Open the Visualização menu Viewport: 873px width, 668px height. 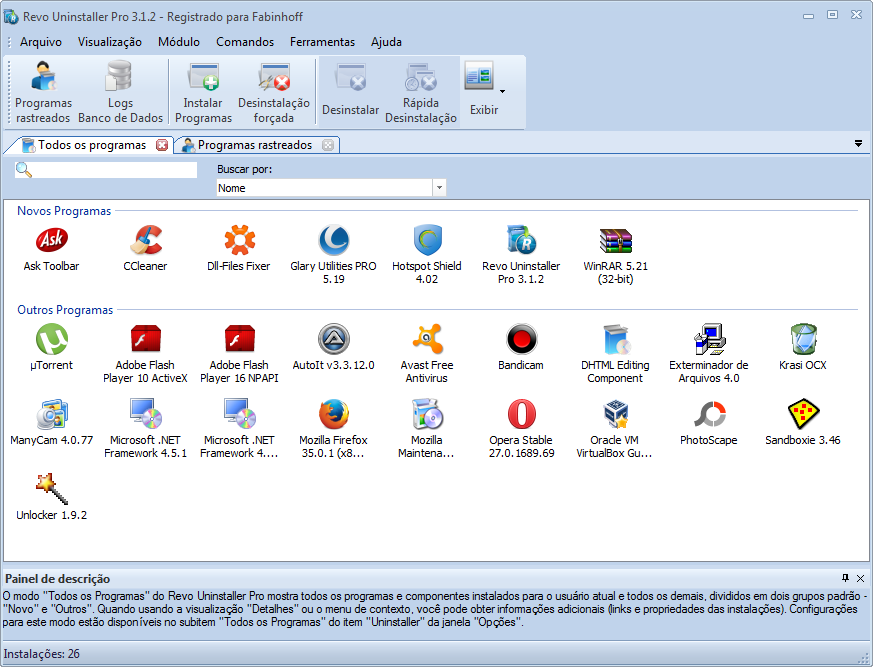click(110, 42)
